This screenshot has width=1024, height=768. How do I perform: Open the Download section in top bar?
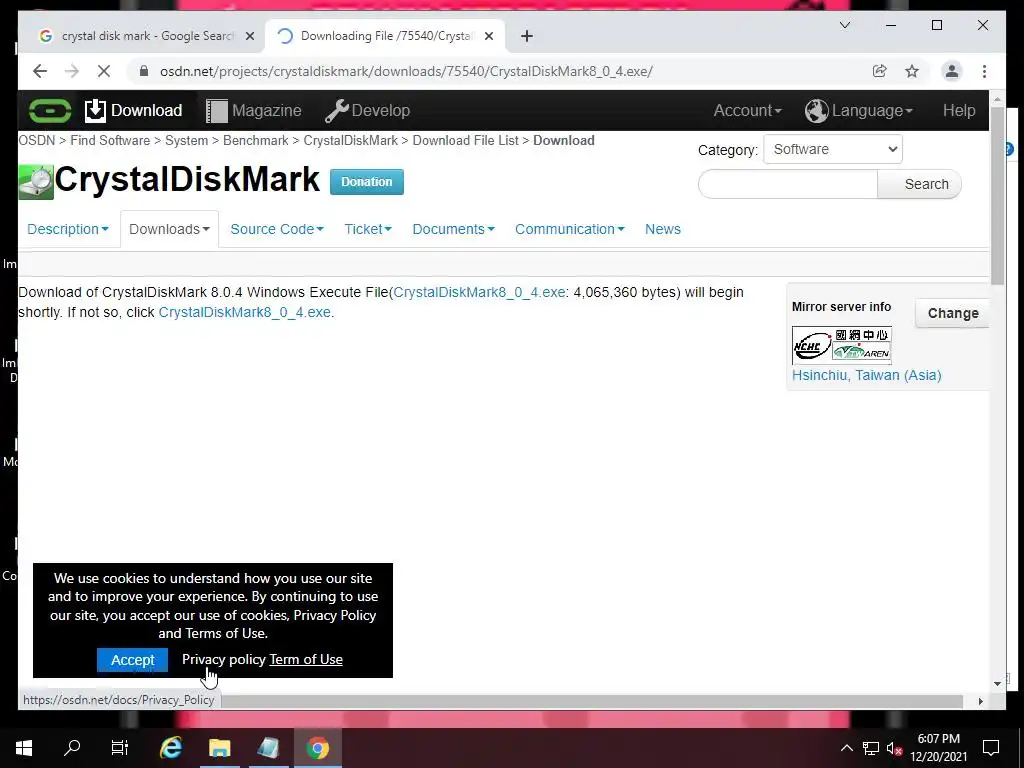[134, 110]
